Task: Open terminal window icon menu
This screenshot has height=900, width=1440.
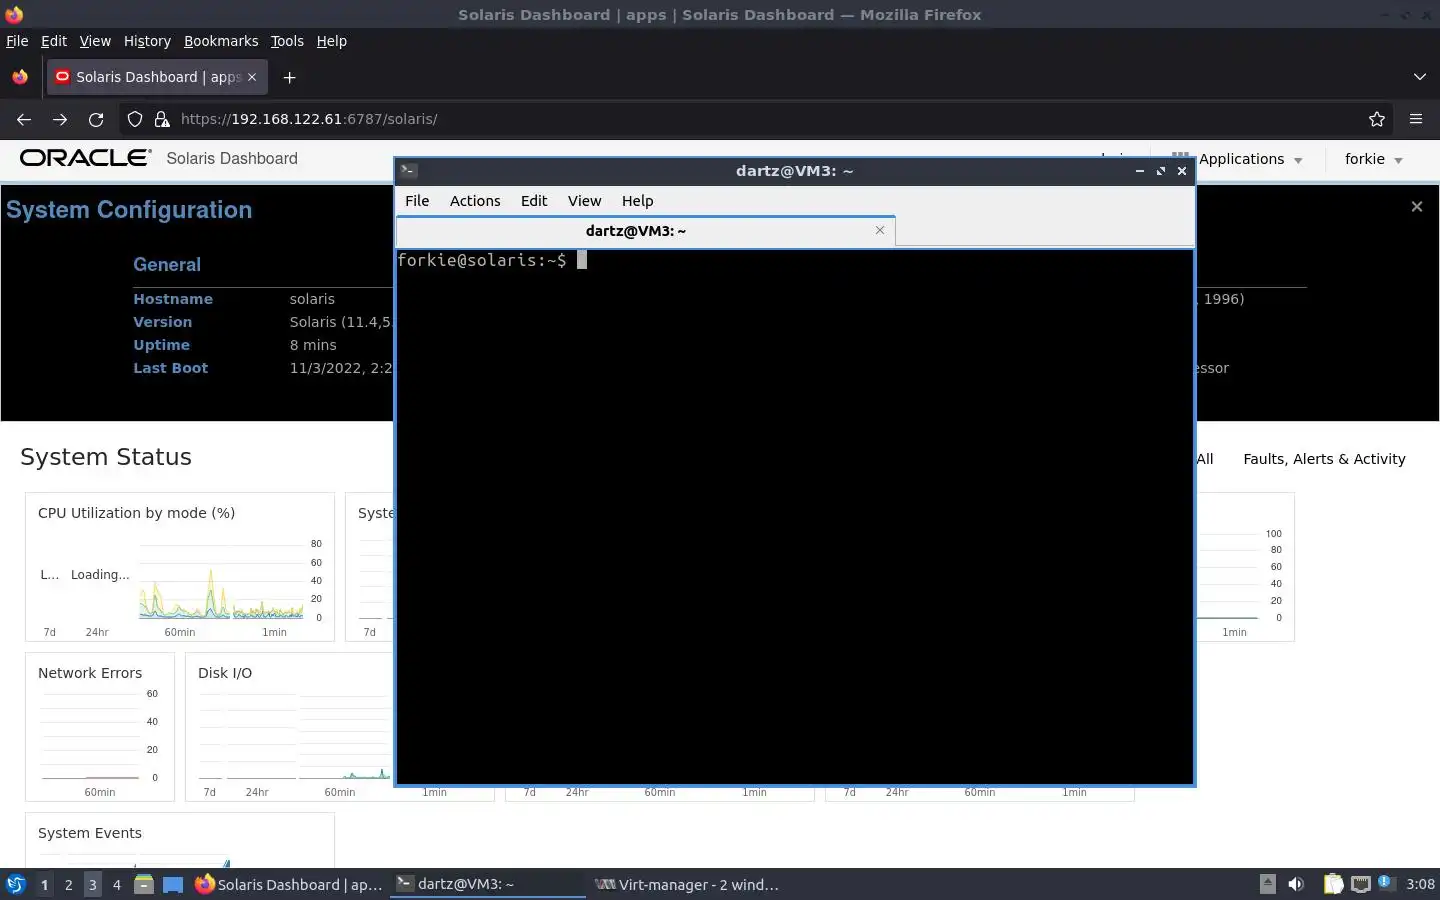Action: coord(408,171)
